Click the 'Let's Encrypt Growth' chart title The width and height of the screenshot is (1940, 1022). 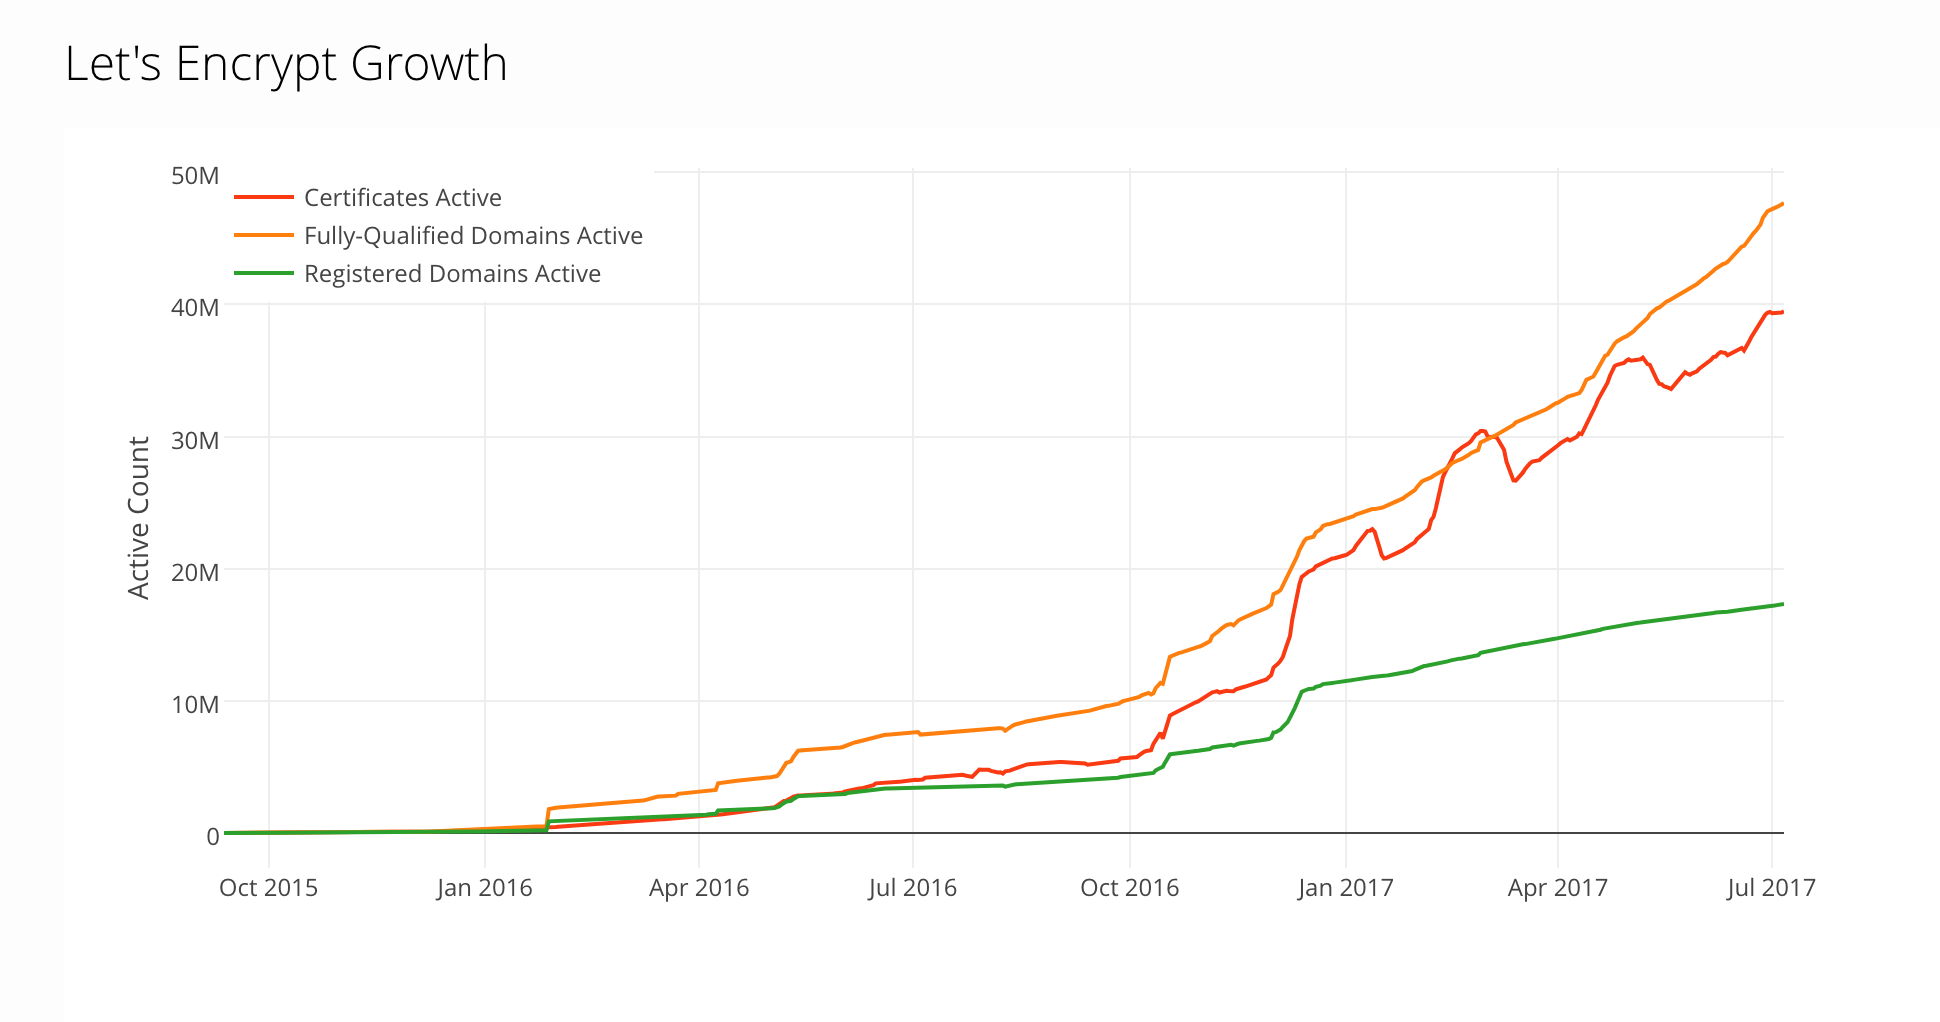click(286, 64)
